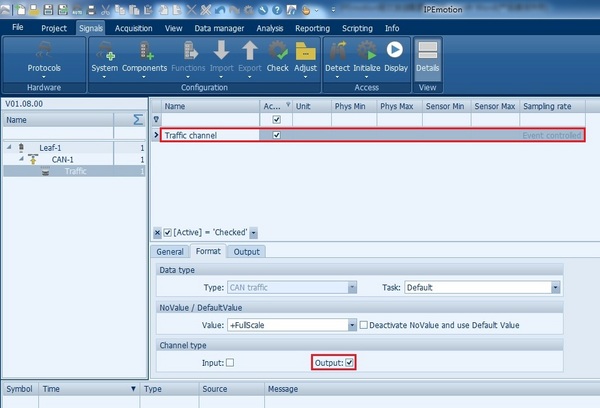This screenshot has height=408, width=600.
Task: Switch to the Project ribbon tab
Action: [x=54, y=28]
